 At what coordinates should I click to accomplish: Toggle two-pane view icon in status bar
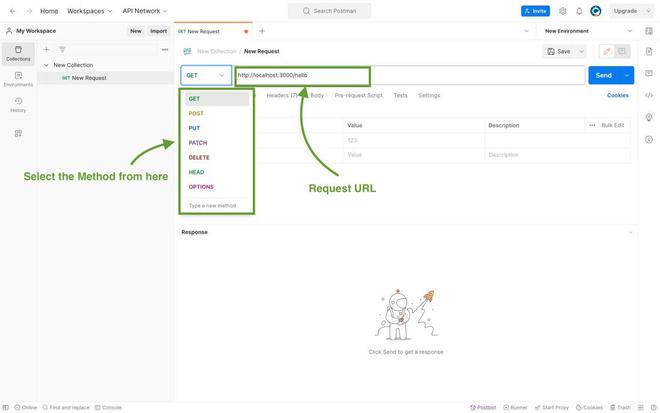(x=641, y=408)
